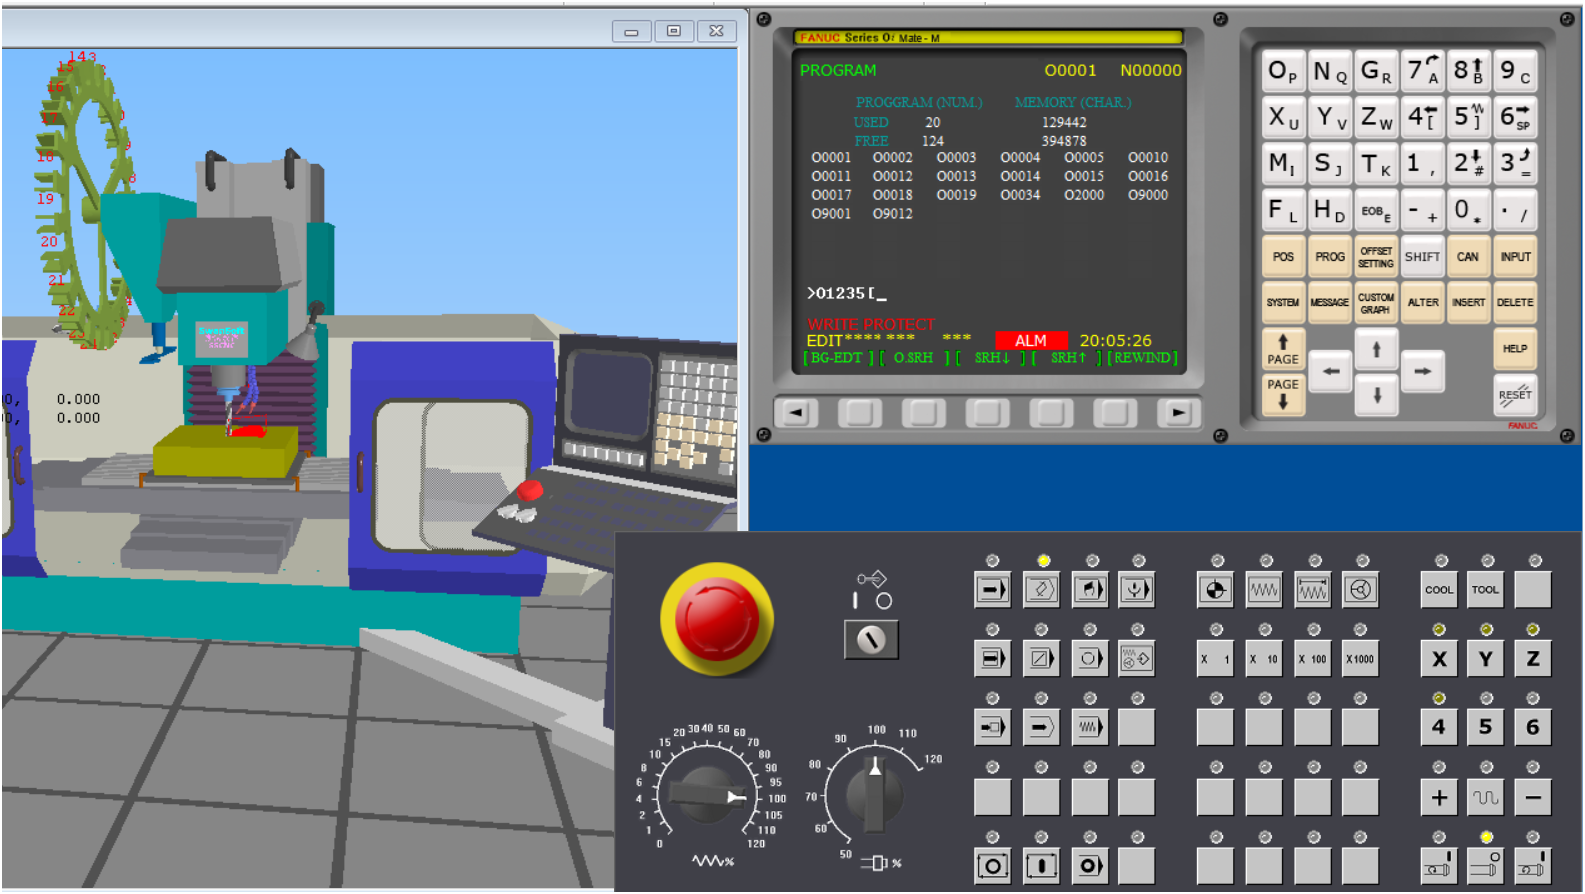Select the reference return (home) mode button

click(x=1216, y=590)
